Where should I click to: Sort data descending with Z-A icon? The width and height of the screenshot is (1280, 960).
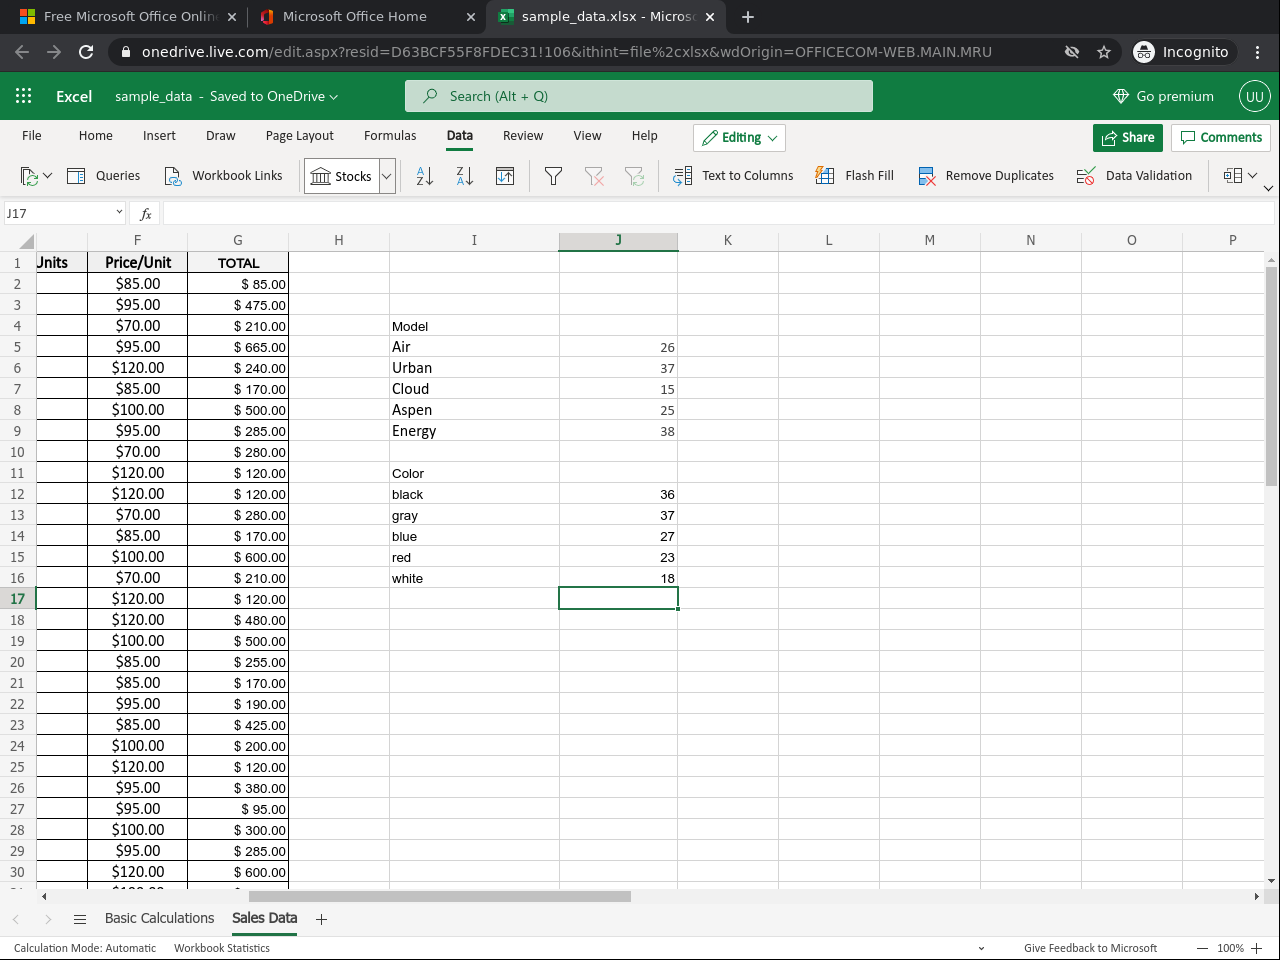click(x=463, y=175)
